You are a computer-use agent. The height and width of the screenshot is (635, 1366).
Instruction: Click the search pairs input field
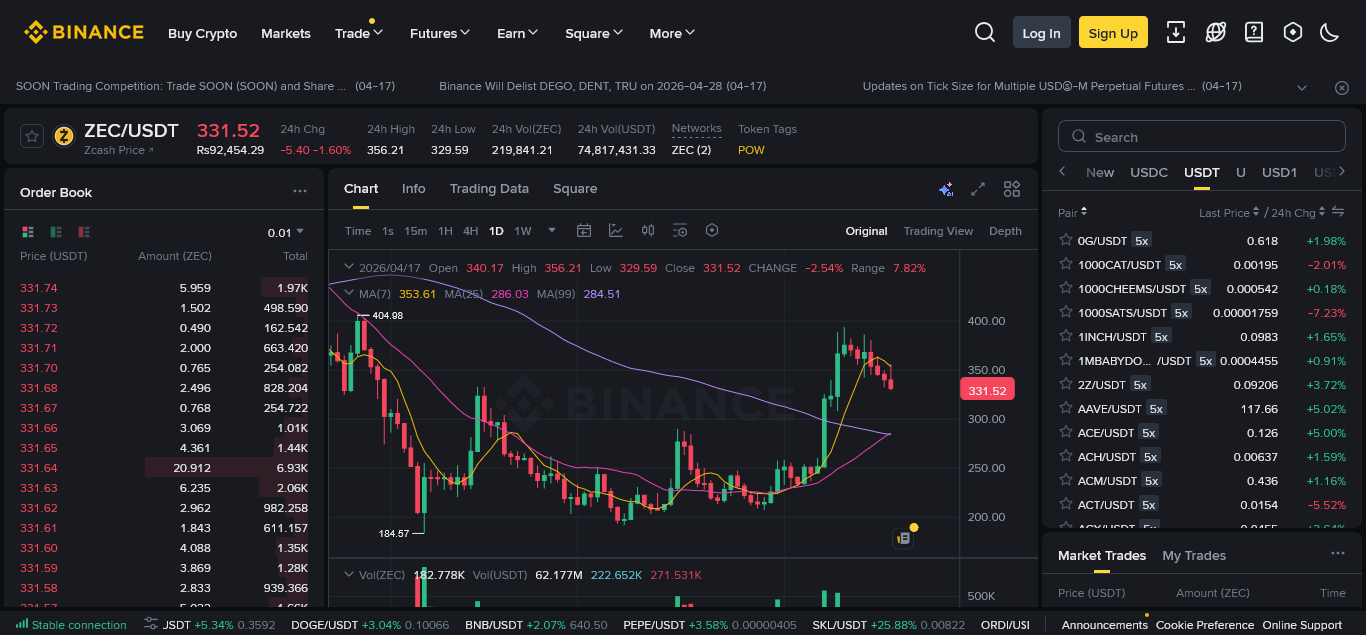click(1202, 137)
